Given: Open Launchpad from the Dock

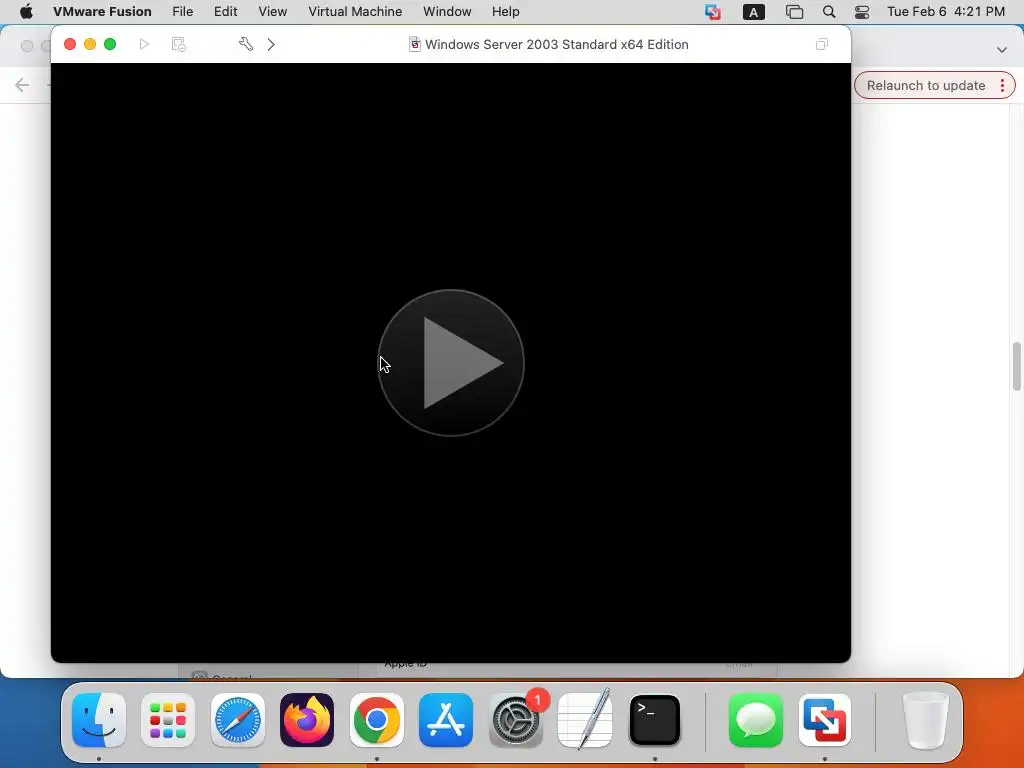Looking at the screenshot, I should coord(168,720).
